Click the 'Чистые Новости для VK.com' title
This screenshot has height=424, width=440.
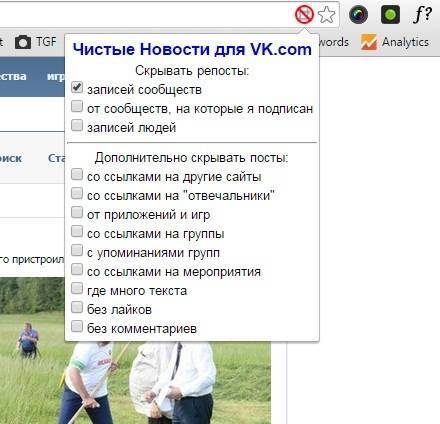pyautogui.click(x=192, y=49)
